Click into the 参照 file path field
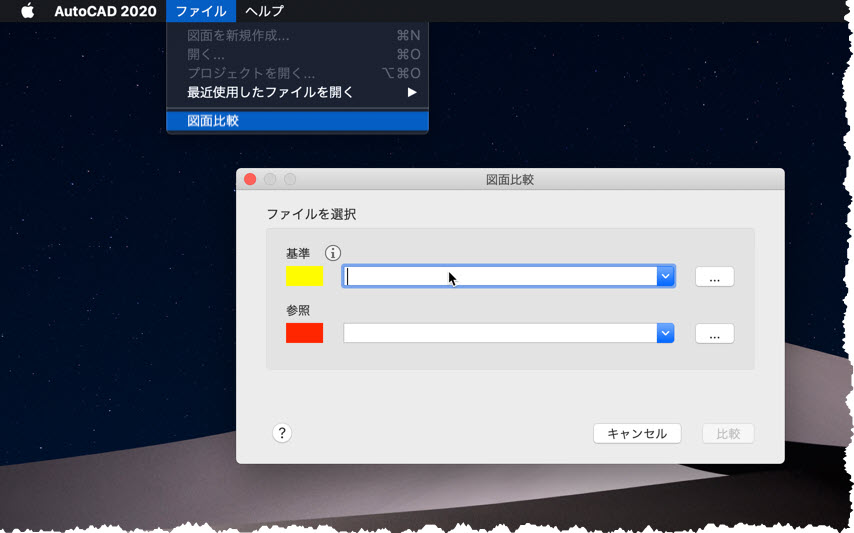 point(500,333)
